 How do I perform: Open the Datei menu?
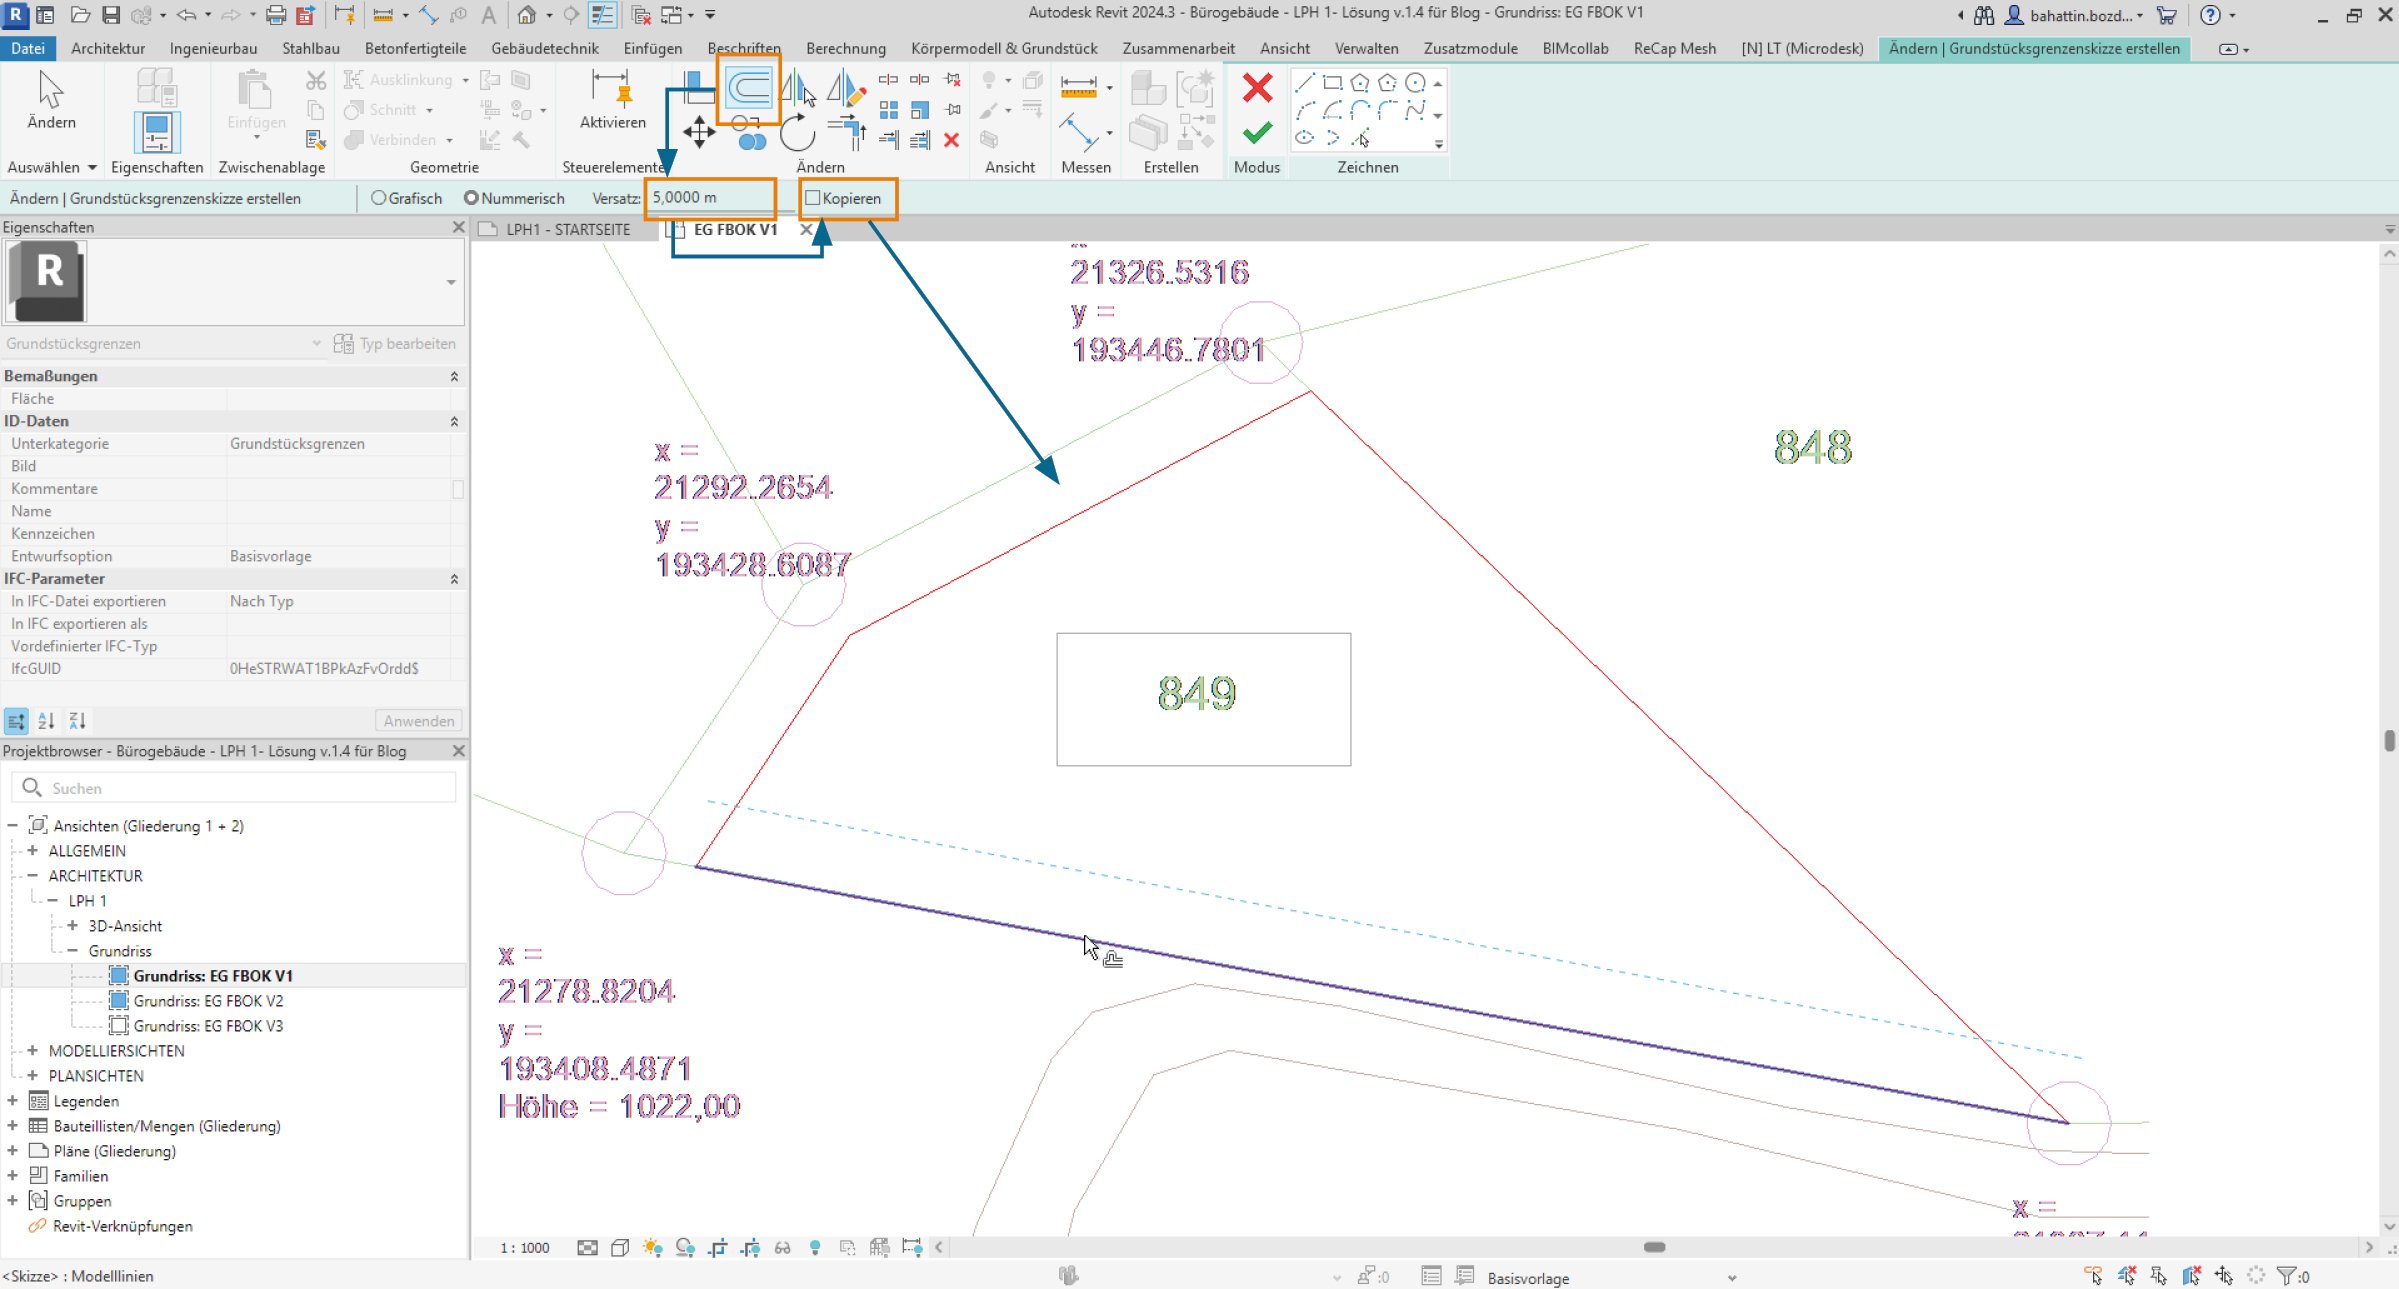tap(28, 48)
